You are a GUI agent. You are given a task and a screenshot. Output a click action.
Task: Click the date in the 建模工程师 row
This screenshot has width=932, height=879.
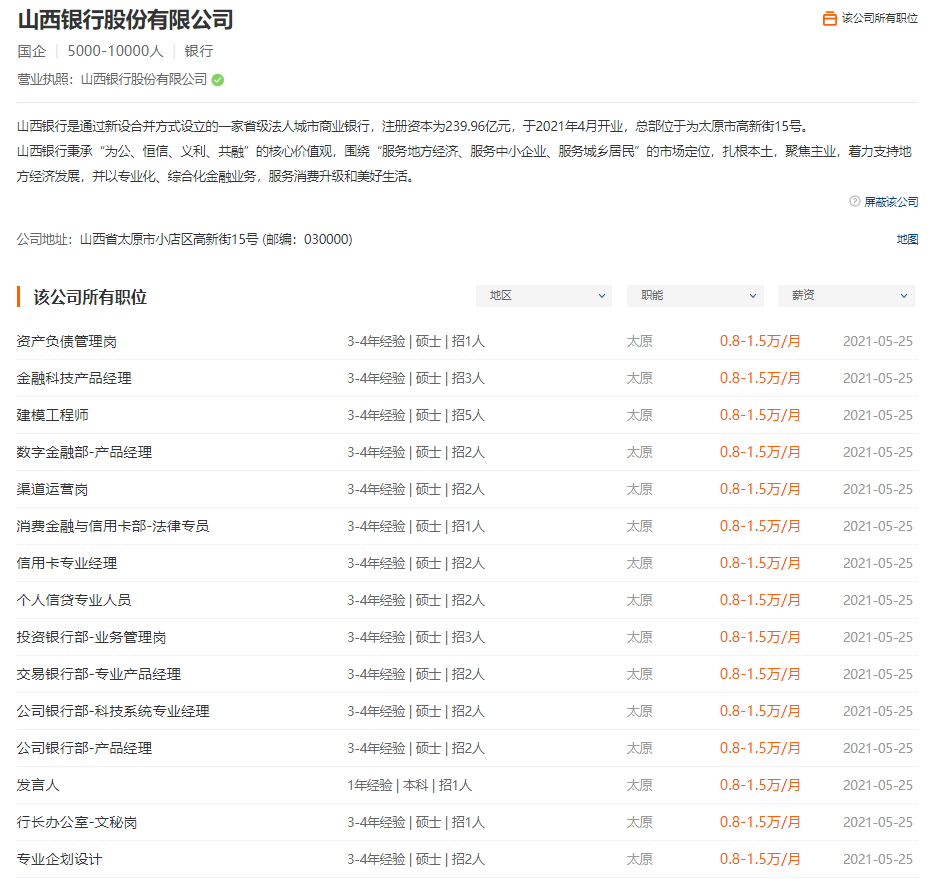[x=878, y=415]
